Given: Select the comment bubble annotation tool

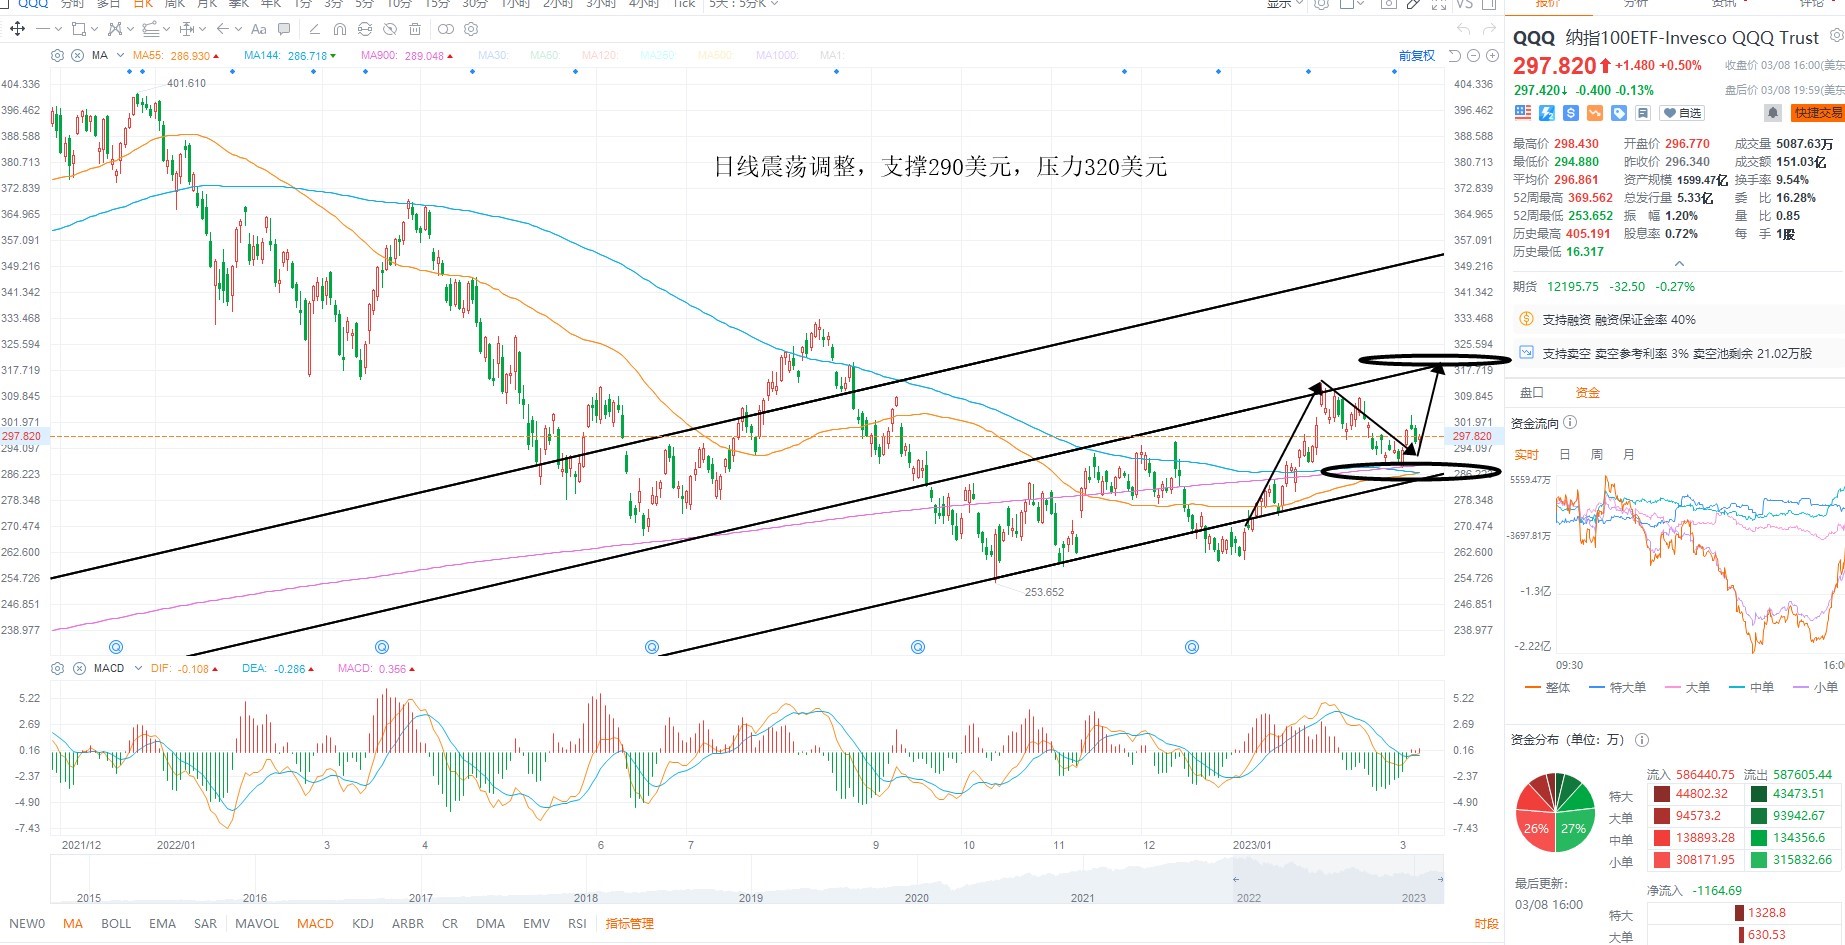Looking at the screenshot, I should 284,29.
